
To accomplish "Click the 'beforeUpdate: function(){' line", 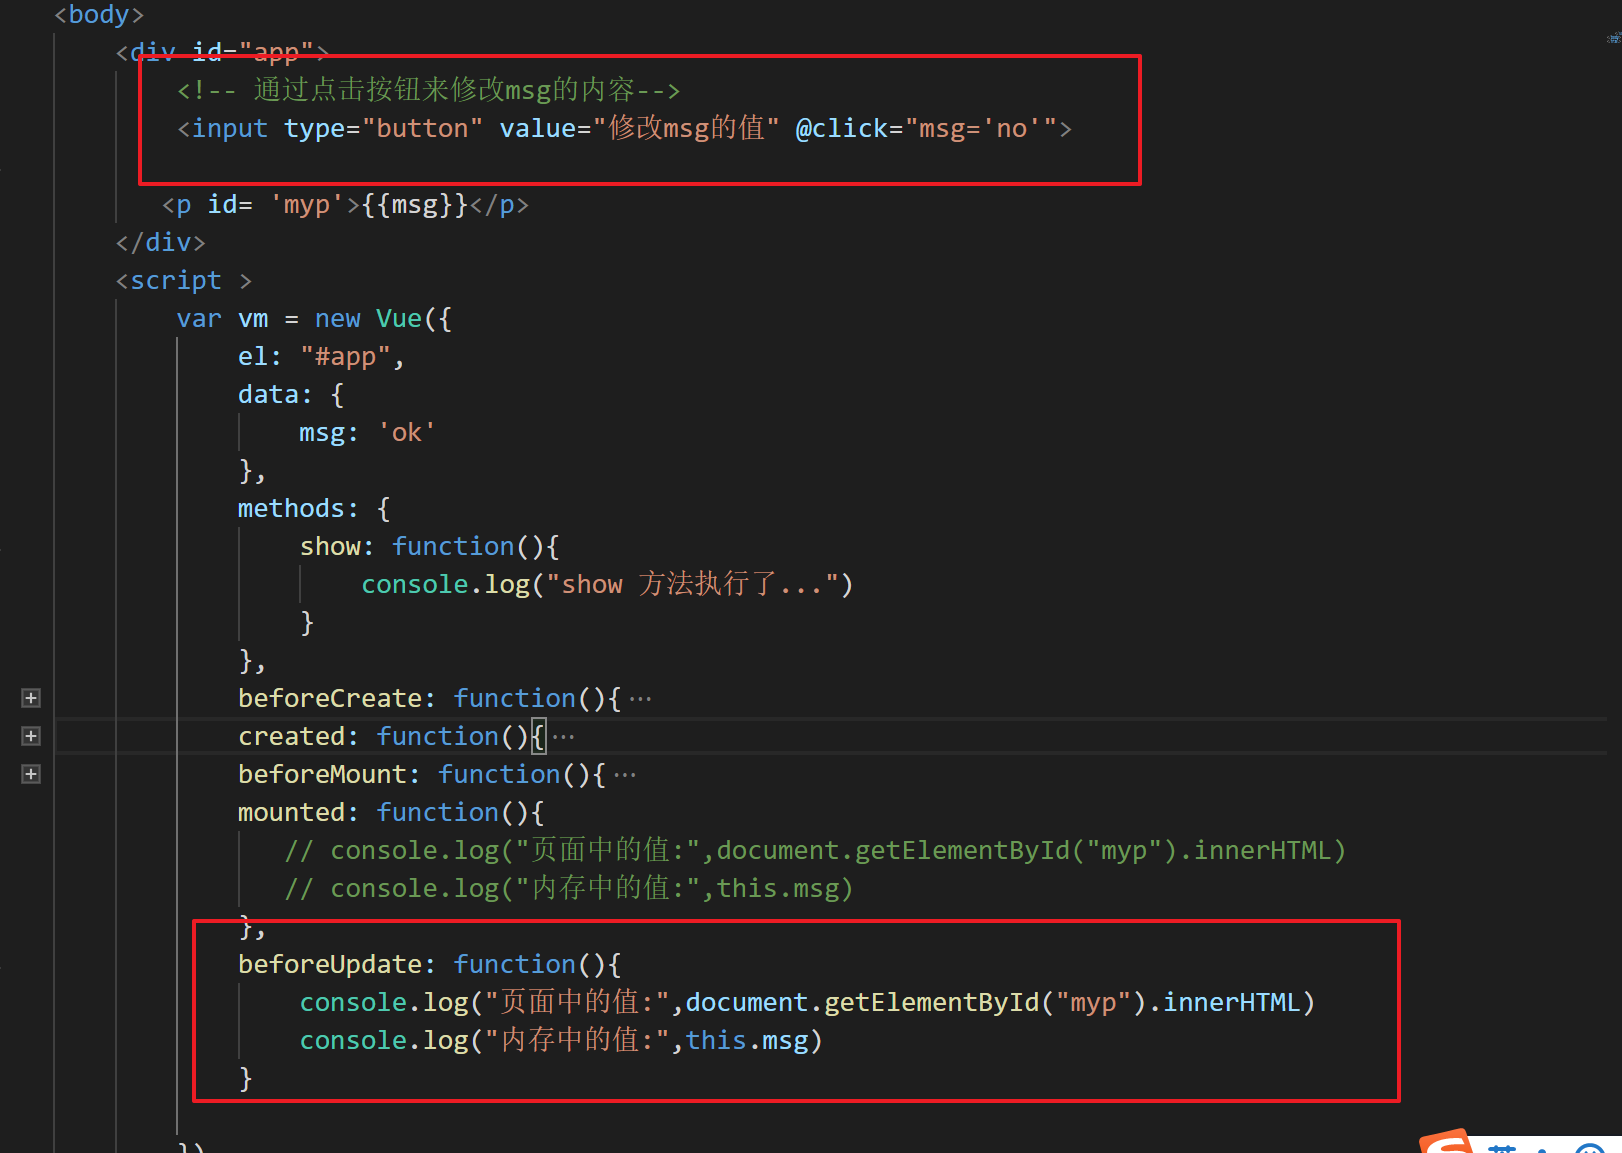I will point(430,964).
